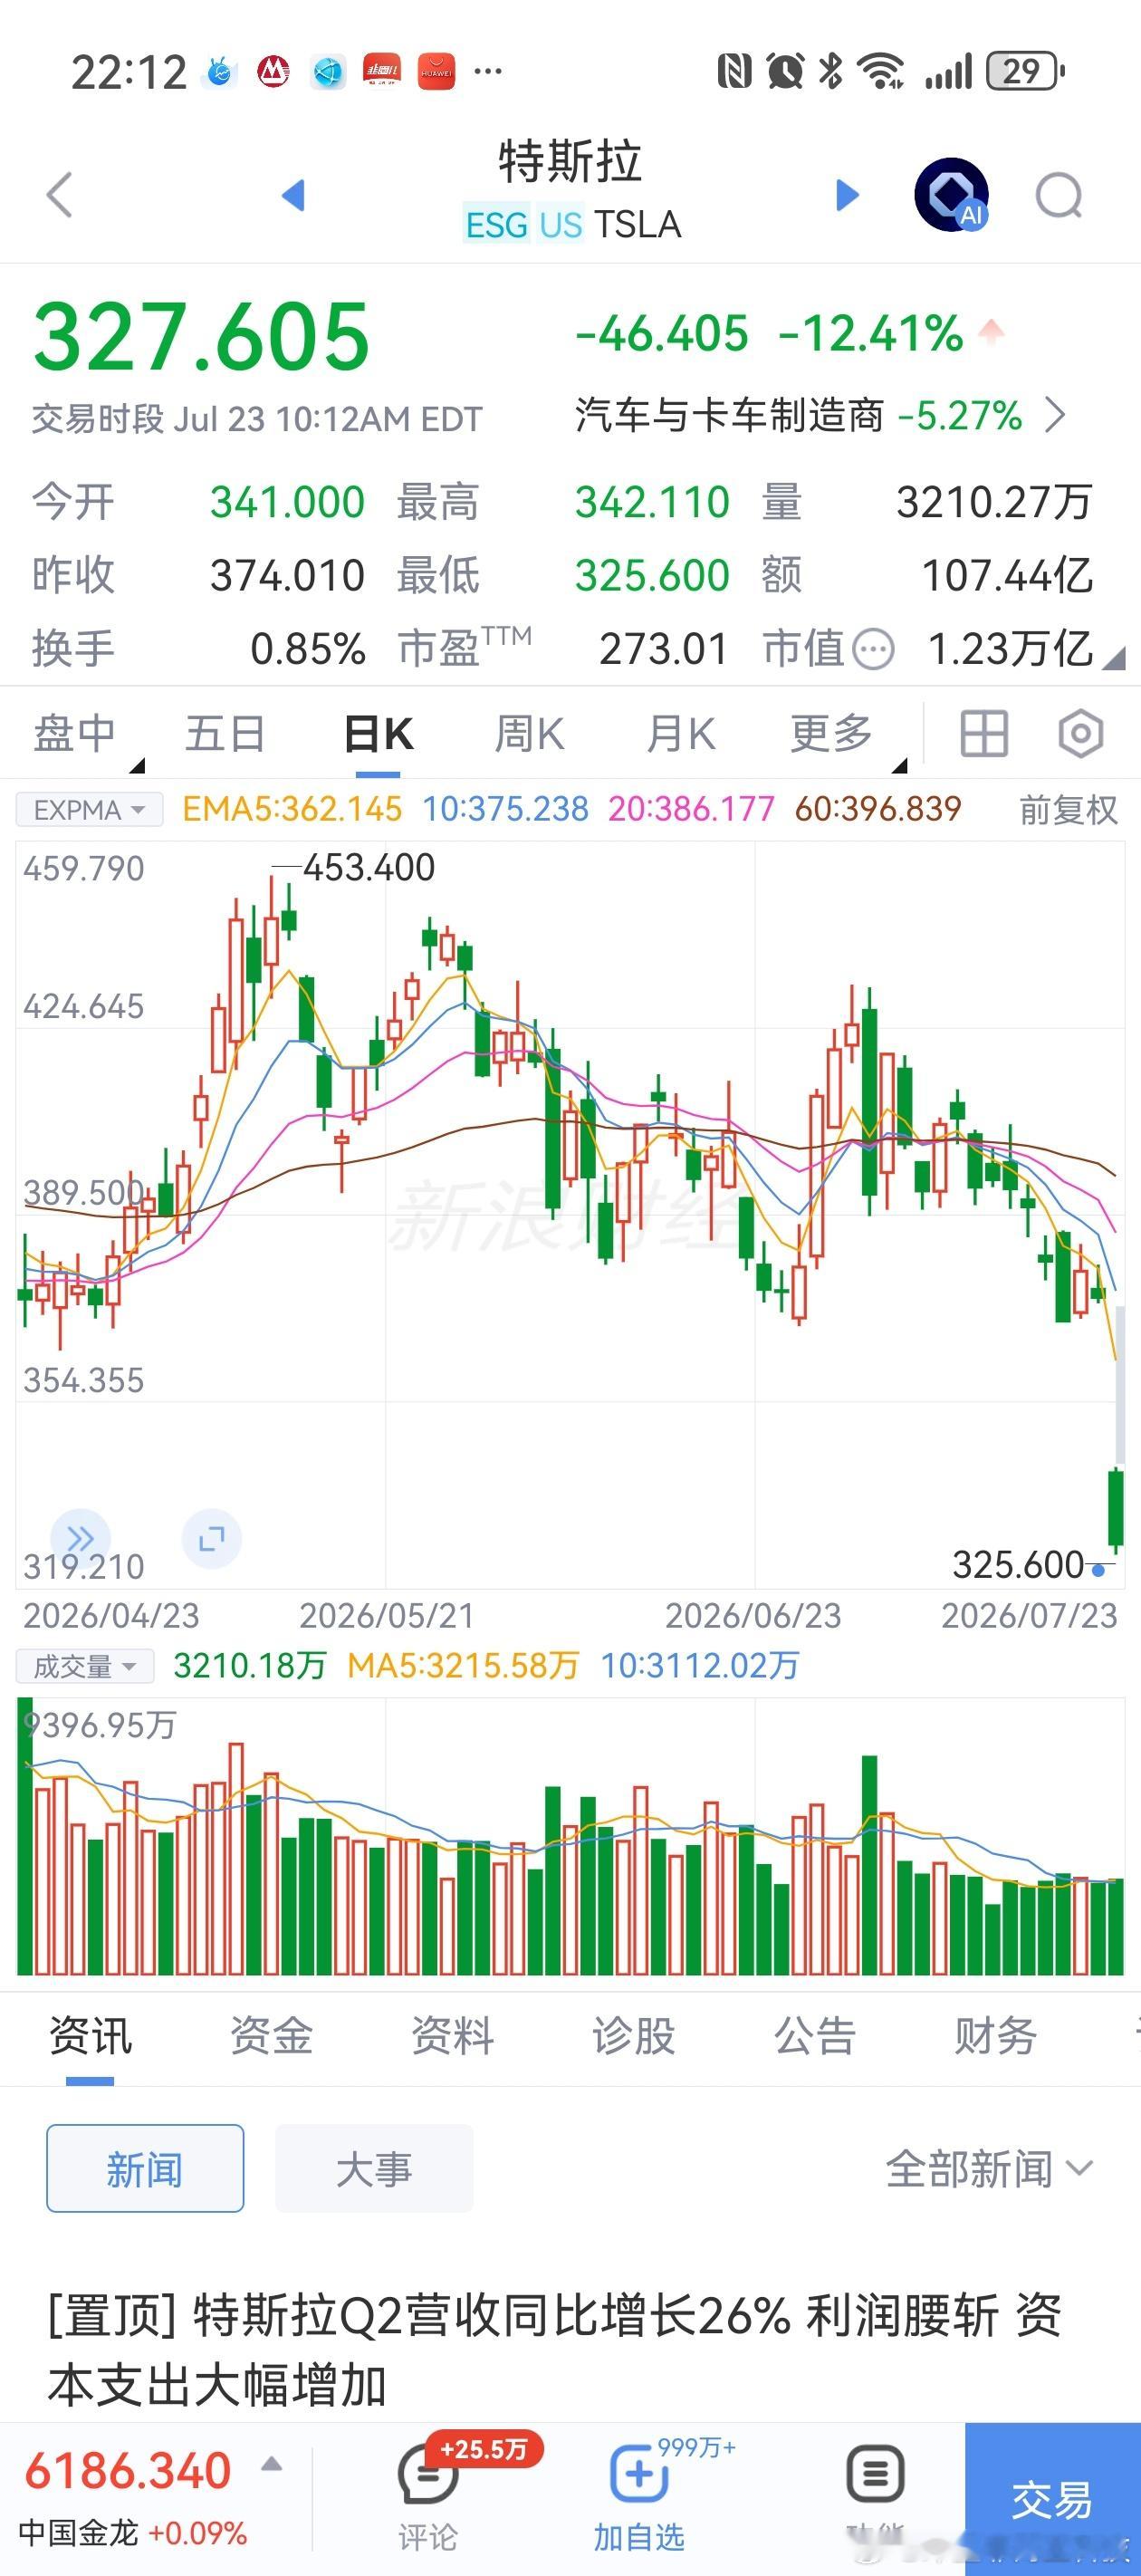Viewport: 1141px width, 2576px height.
Task: Open the search magnifier icon
Action: (1059, 195)
